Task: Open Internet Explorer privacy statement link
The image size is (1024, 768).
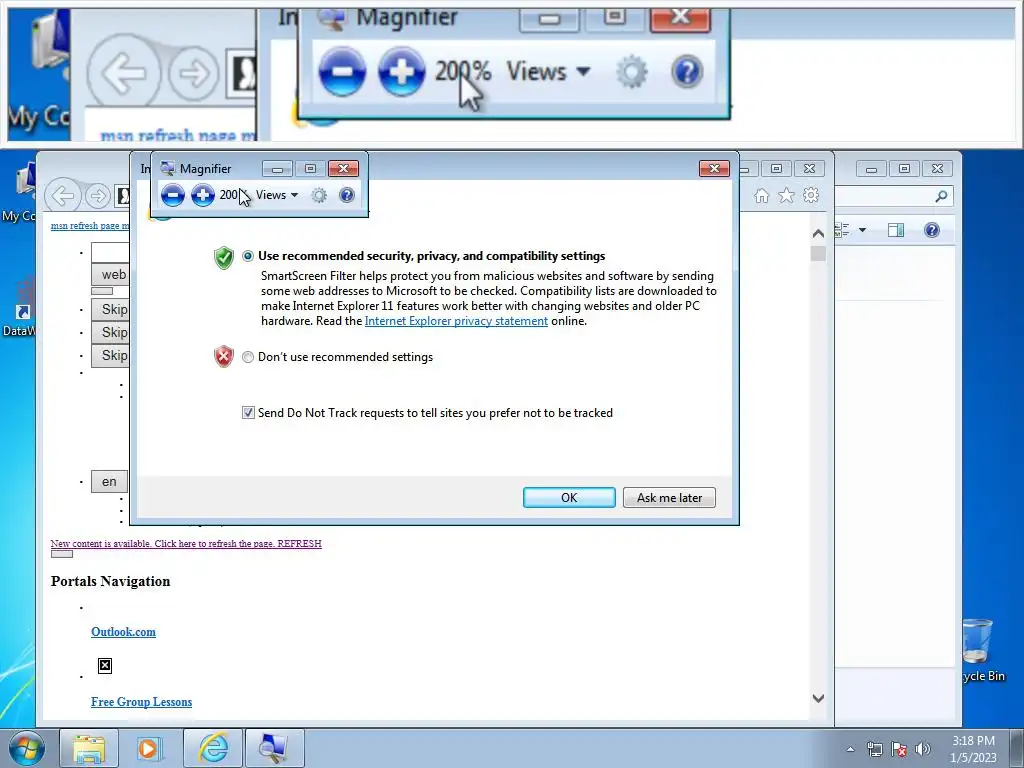Action: 456,321
